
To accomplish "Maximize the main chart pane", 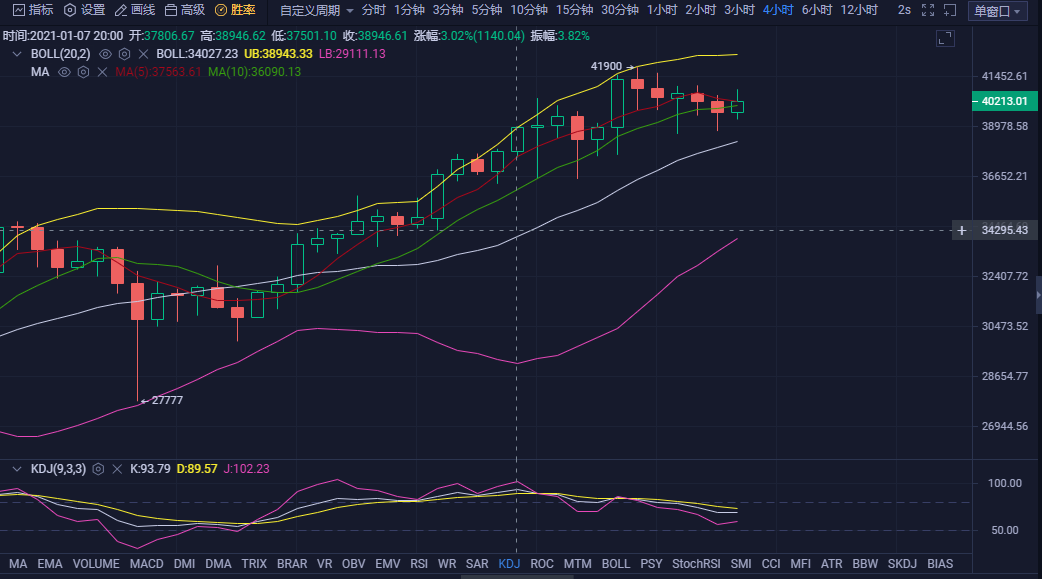I will [945, 39].
